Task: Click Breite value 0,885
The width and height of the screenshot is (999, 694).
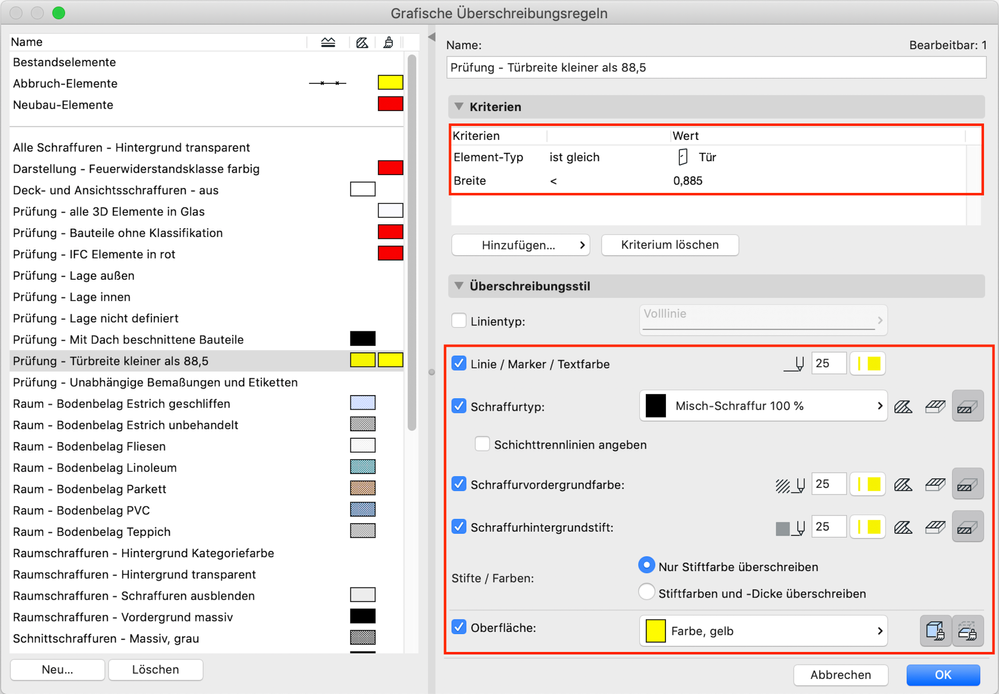Action: [x=687, y=181]
